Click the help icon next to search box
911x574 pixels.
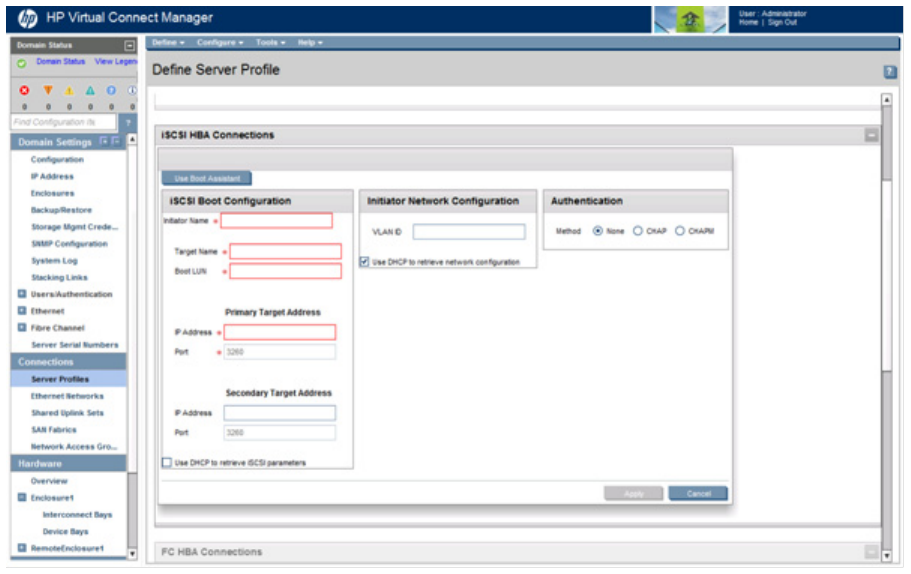128,122
